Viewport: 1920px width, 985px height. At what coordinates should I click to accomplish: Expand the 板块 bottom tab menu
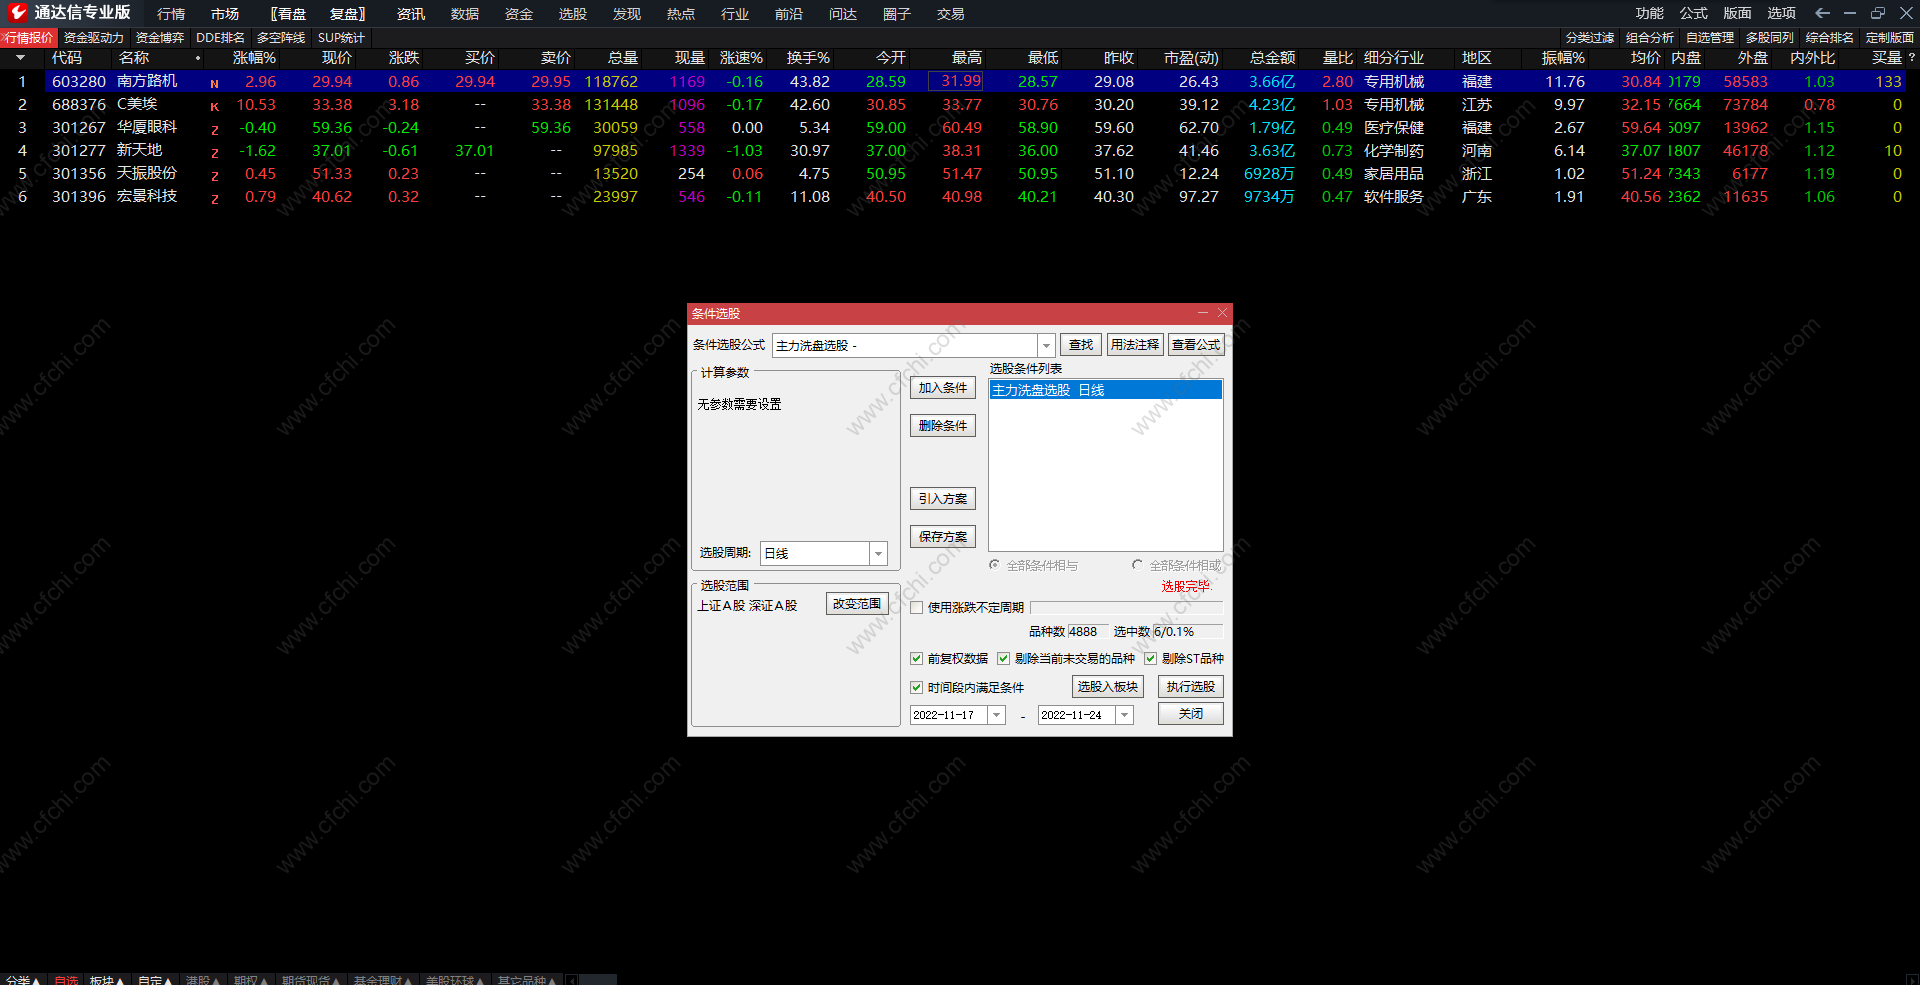coord(107,980)
